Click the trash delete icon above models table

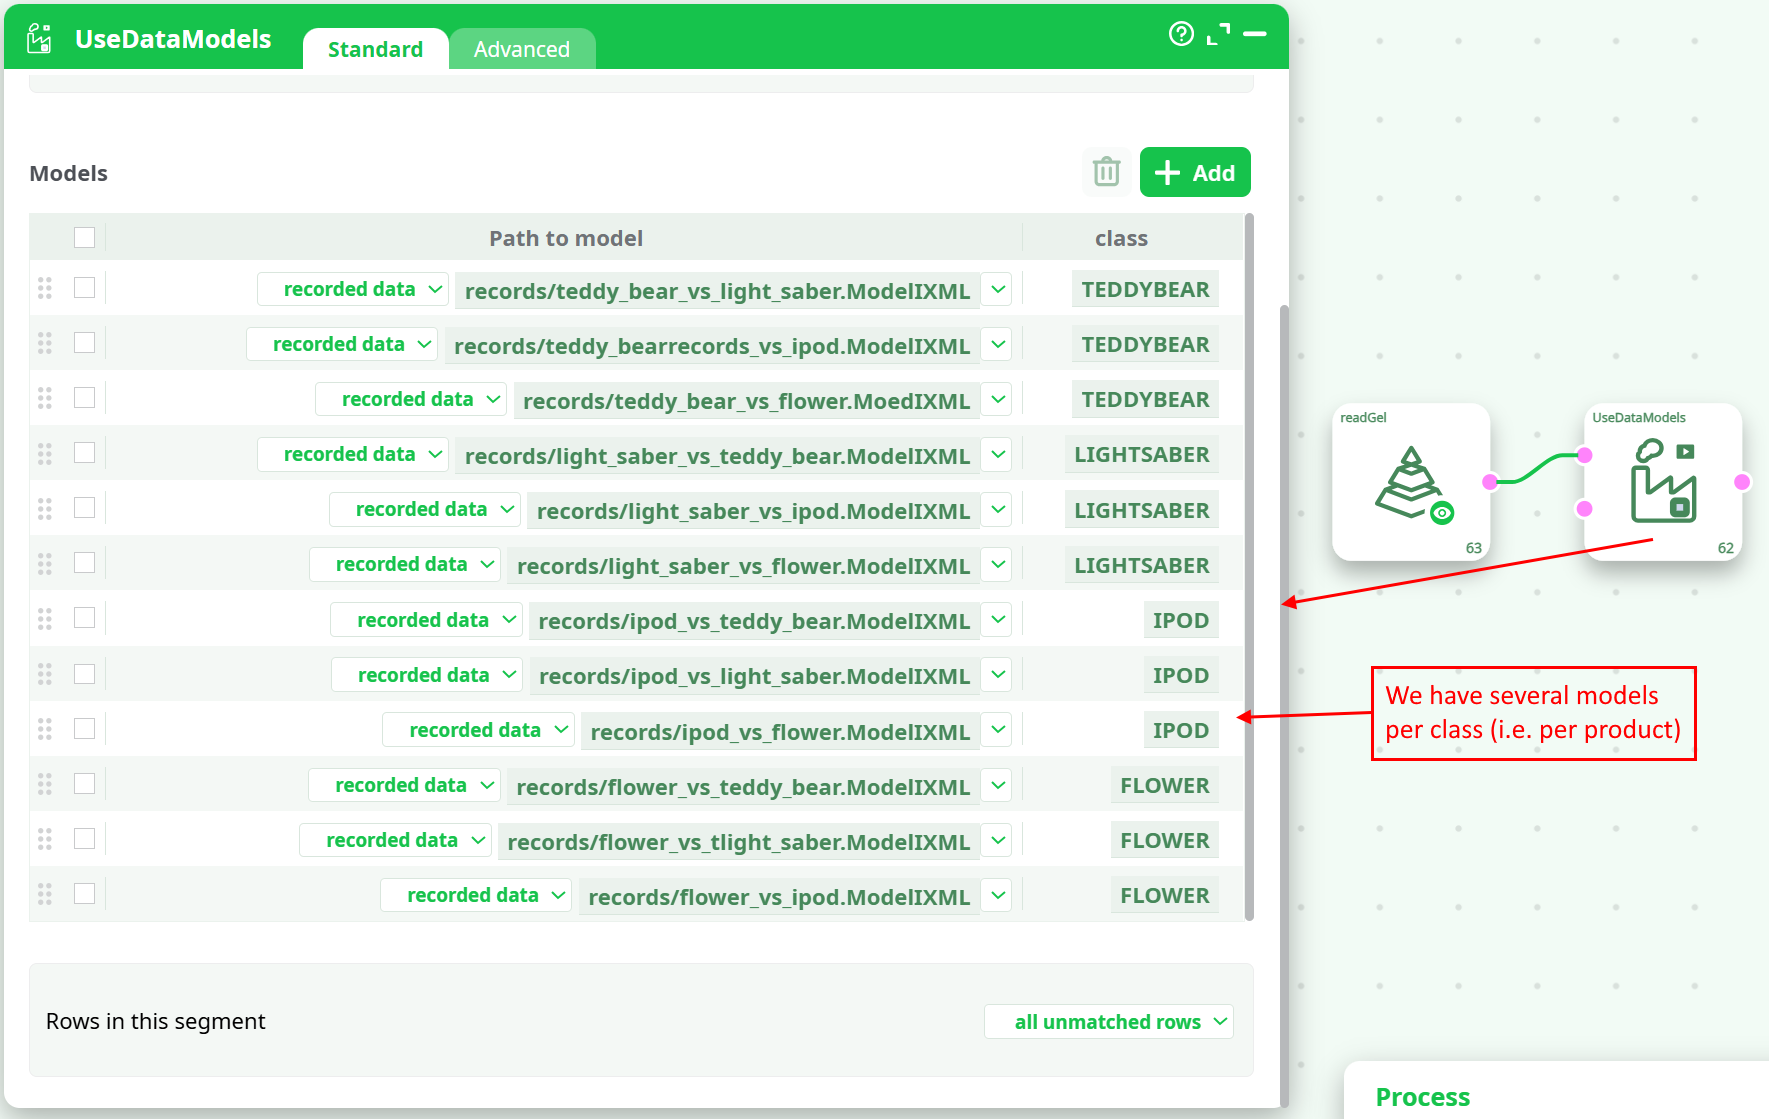click(1106, 172)
